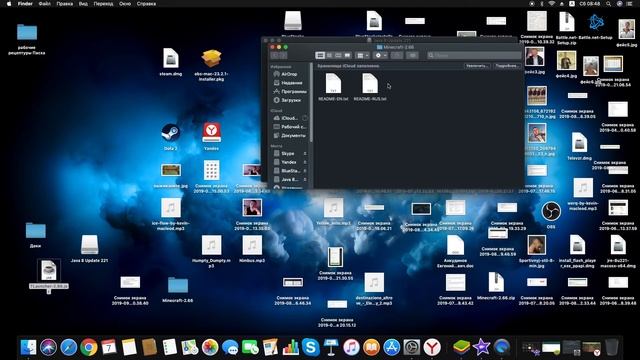The width and height of the screenshot is (640, 360).
Task: Select the Деки folder on desktop
Action: (x=36, y=234)
